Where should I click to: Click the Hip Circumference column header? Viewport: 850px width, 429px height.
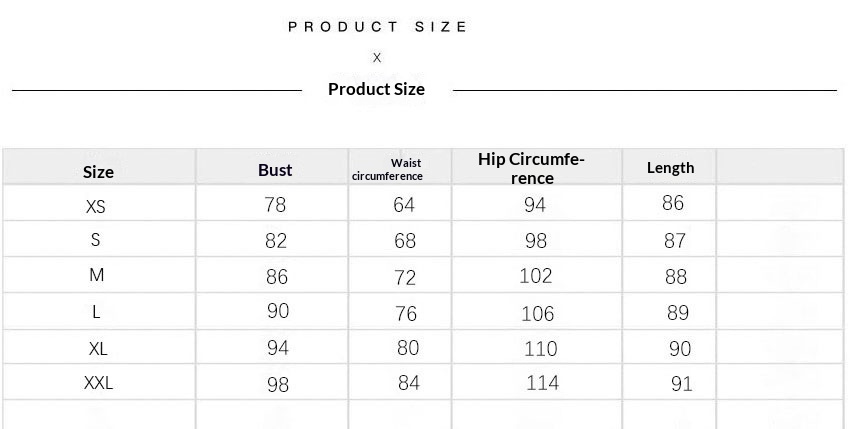coord(531,169)
